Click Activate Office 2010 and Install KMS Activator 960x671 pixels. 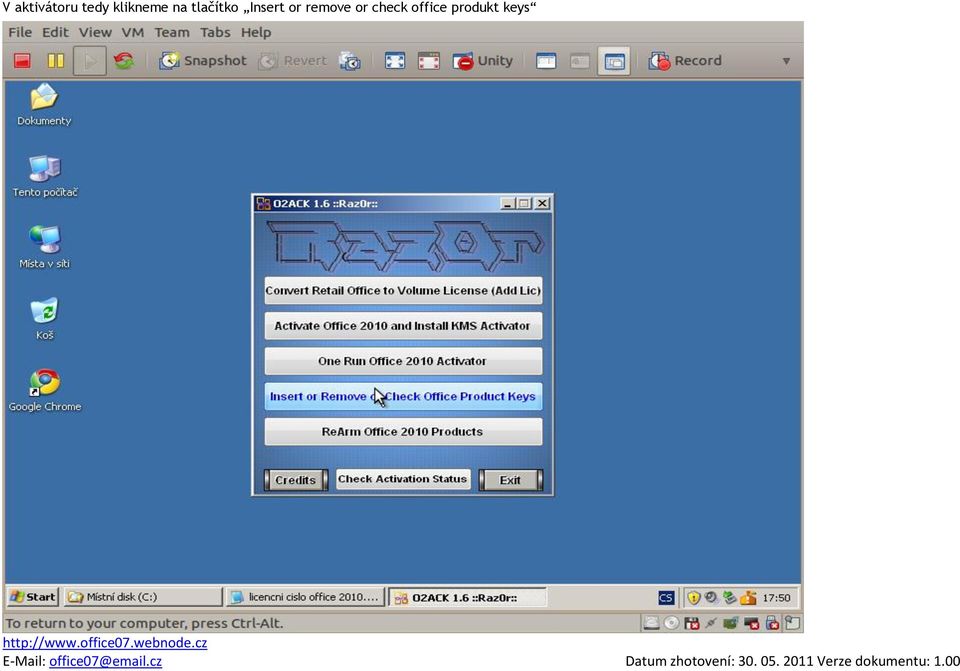(x=403, y=326)
